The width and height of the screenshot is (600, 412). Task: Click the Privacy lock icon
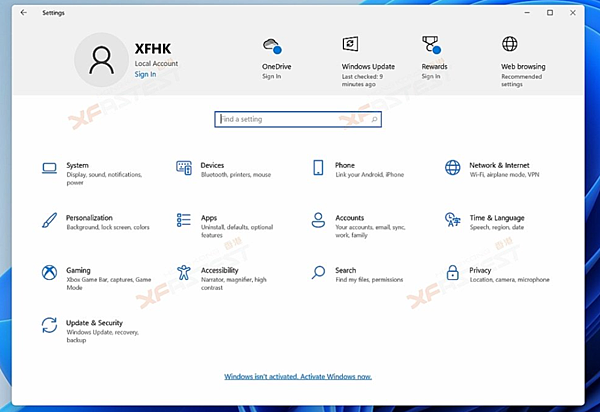pos(453,272)
